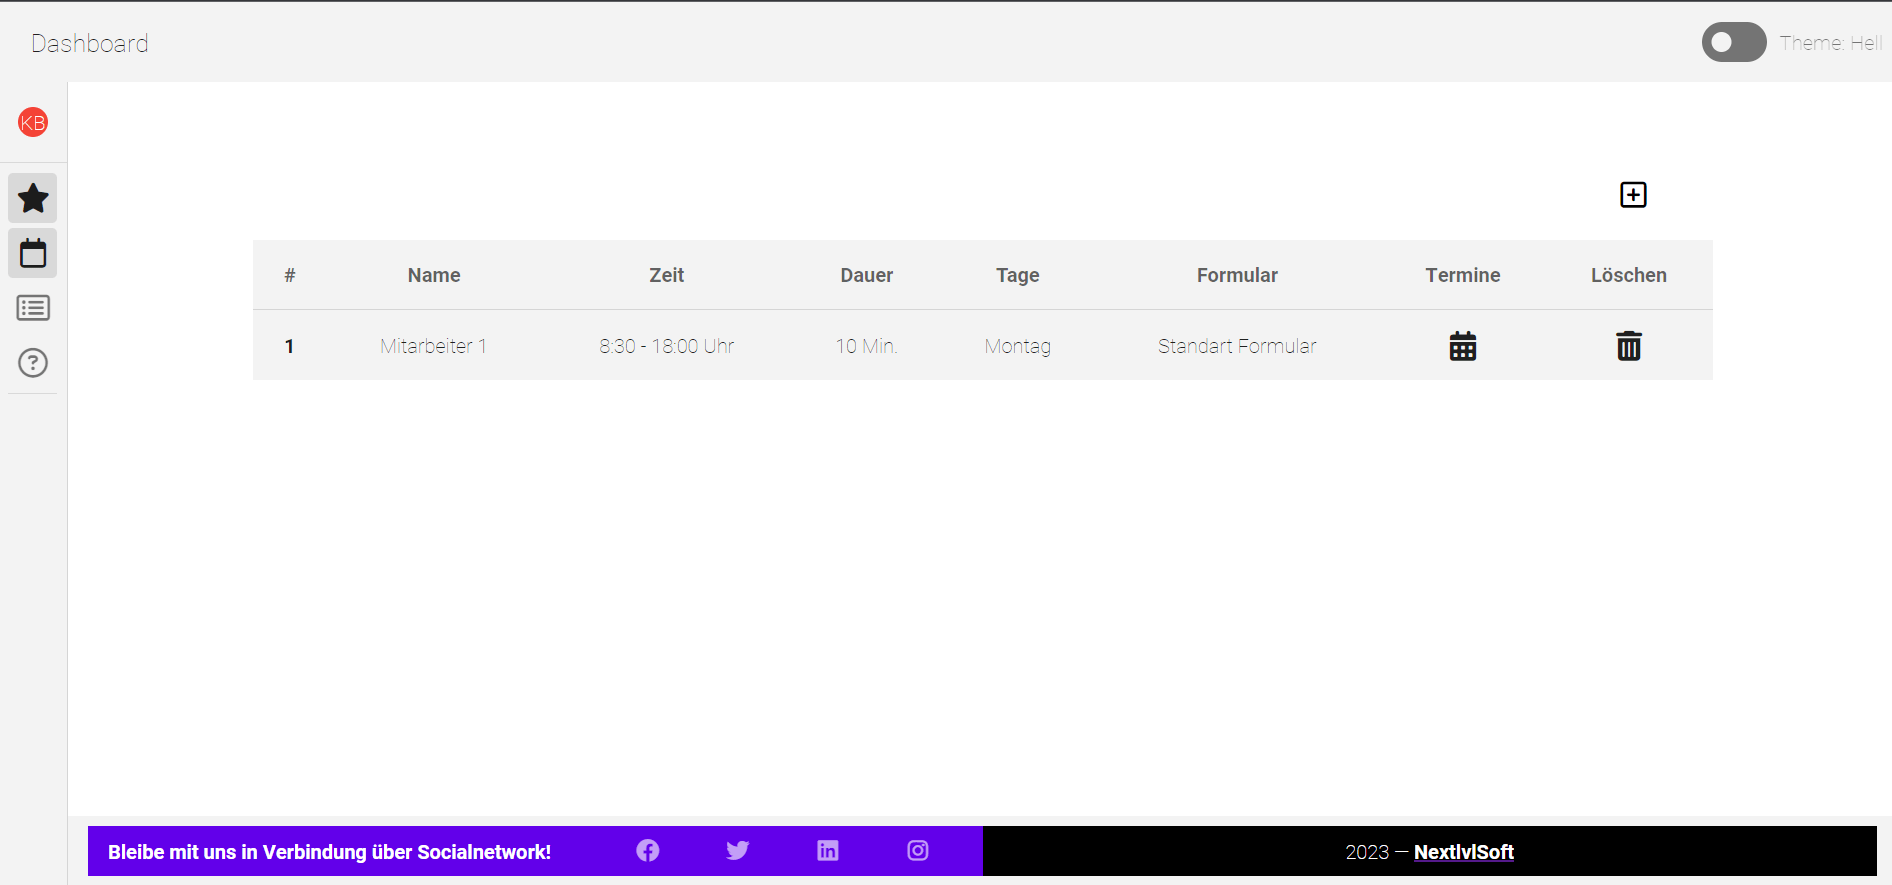Screen dimensions: 1892x885
Task: Open the calendar sidebar icon
Action: tap(33, 253)
